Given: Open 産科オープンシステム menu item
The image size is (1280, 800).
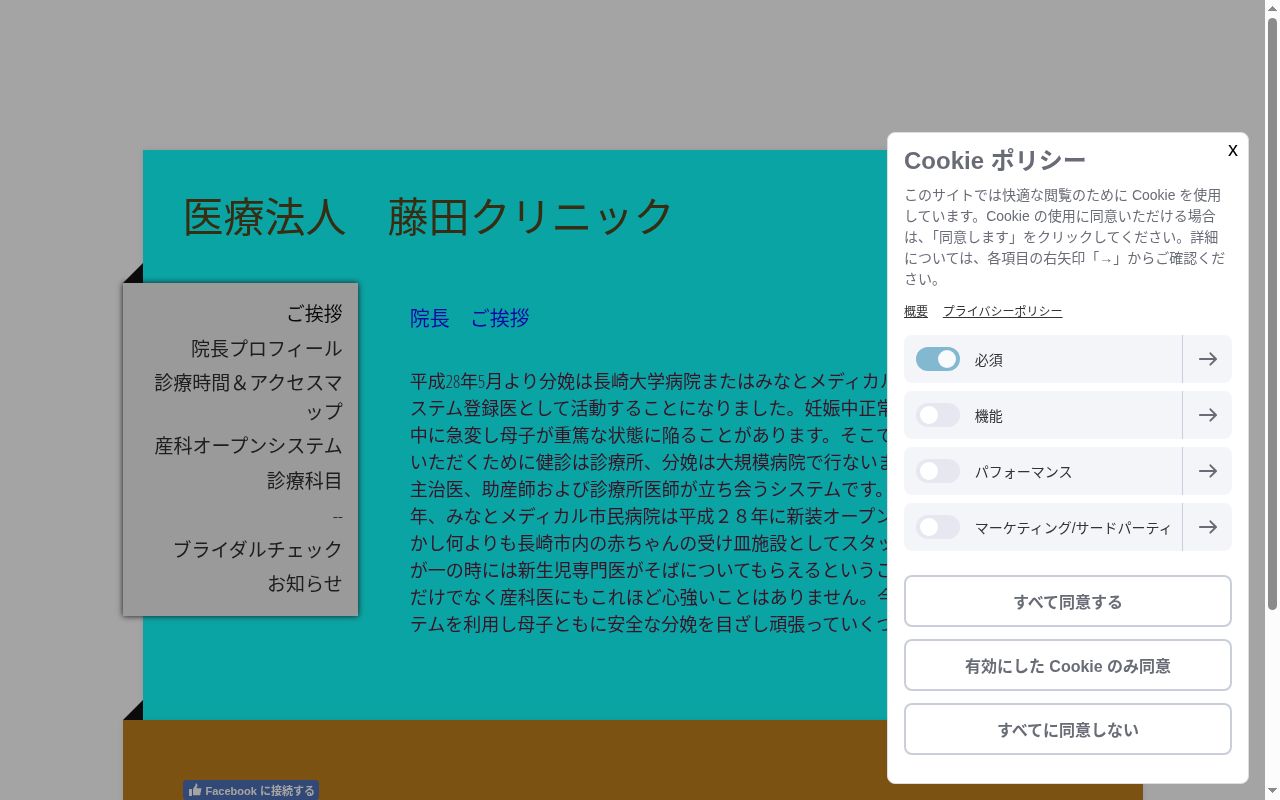Looking at the screenshot, I should pyautogui.click(x=248, y=446).
